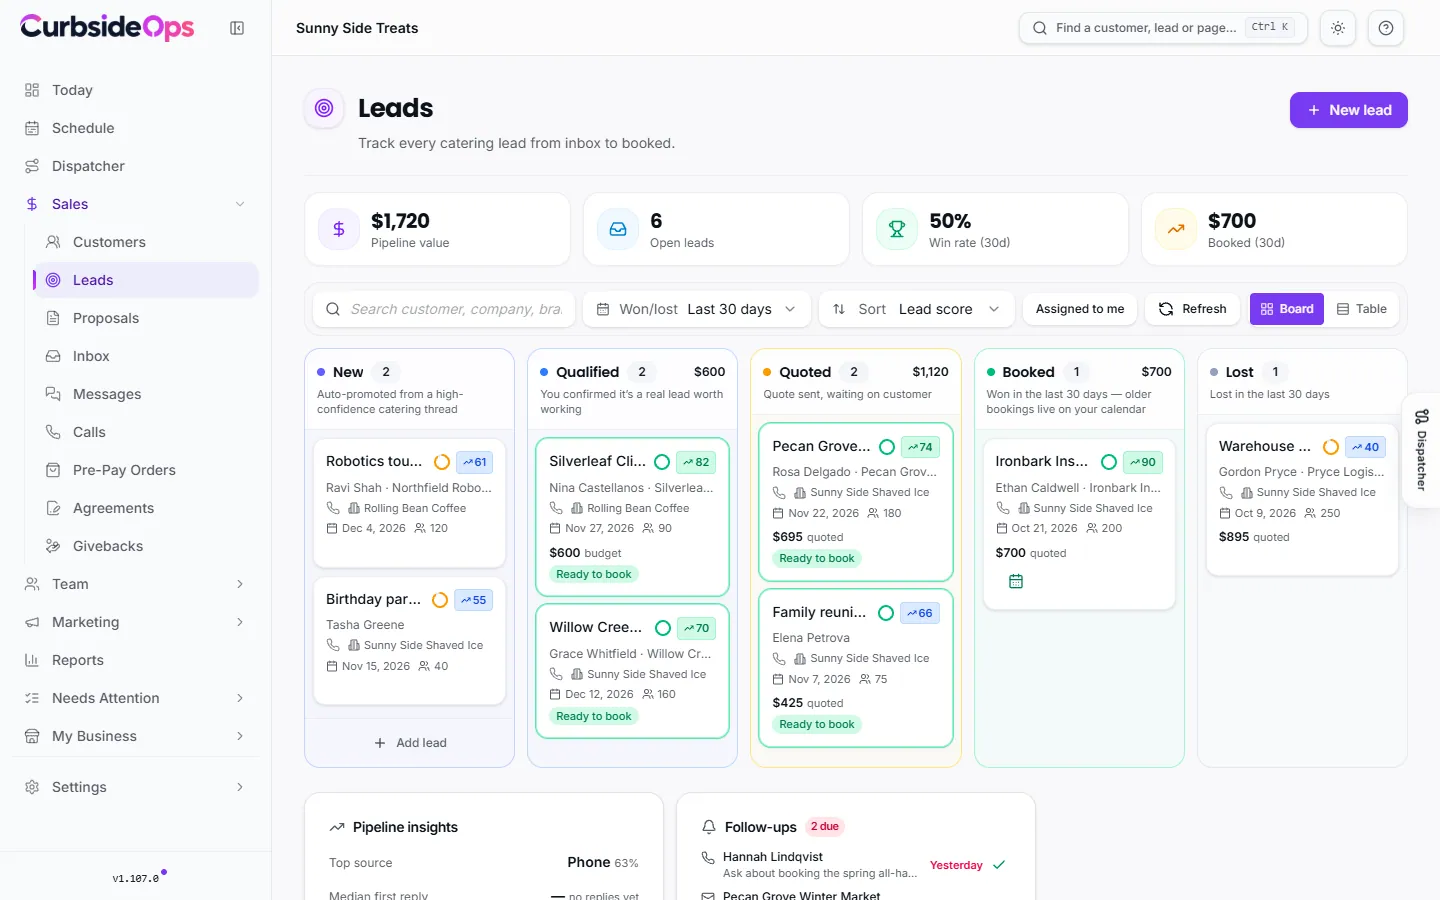
Task: Expand the Team section
Action: pos(136,584)
